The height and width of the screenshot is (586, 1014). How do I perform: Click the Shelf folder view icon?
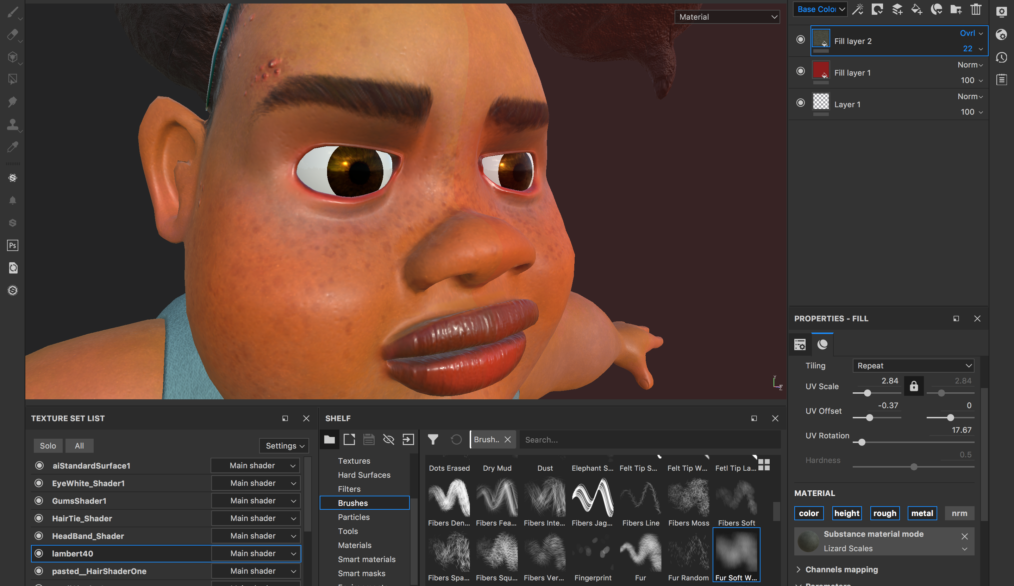(x=329, y=440)
